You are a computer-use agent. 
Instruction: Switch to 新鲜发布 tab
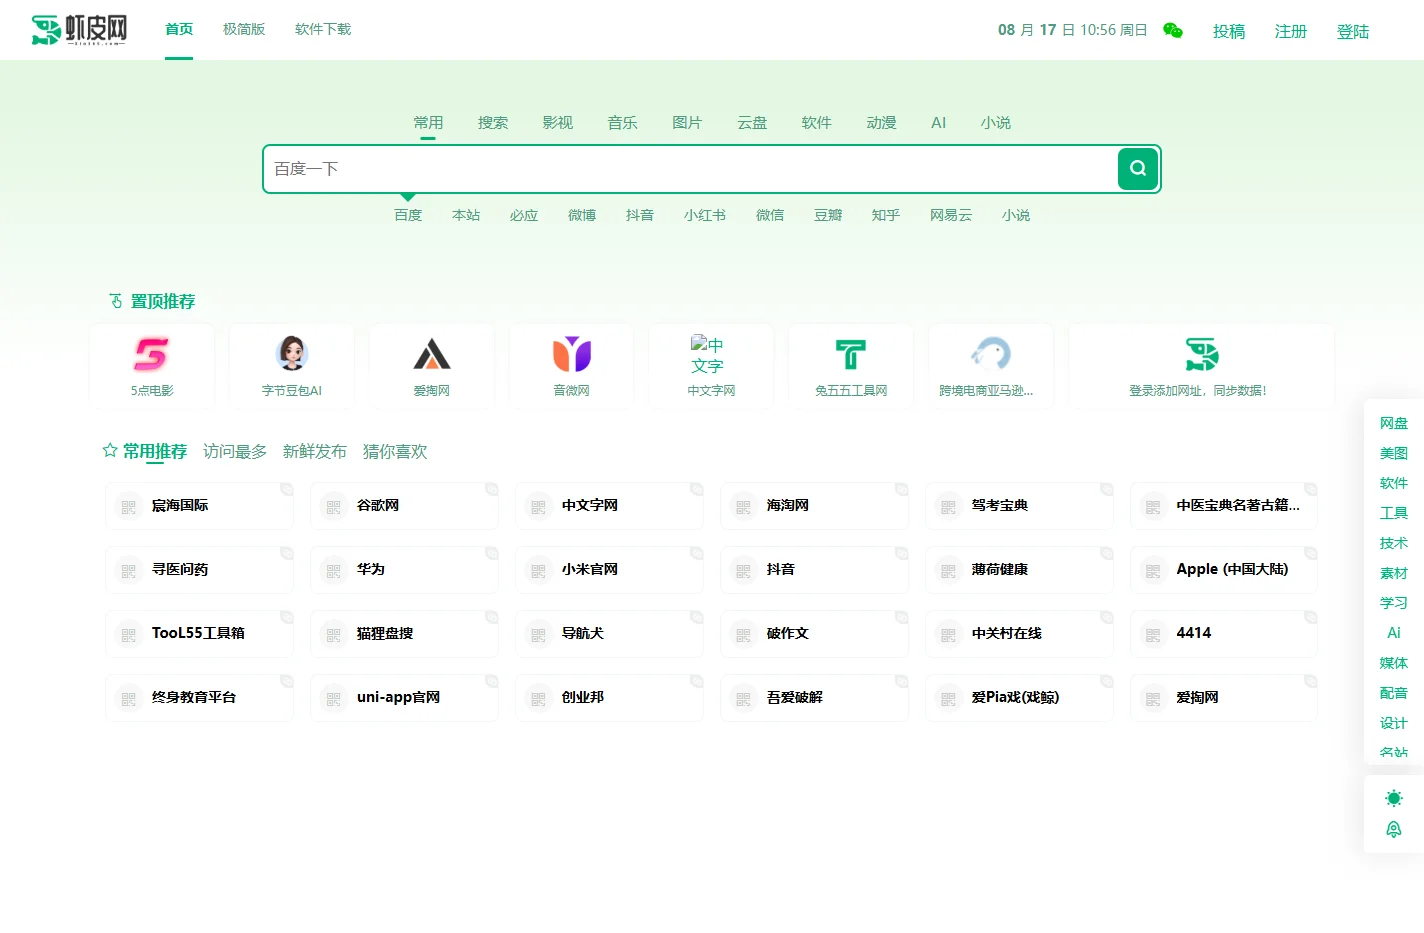coord(315,451)
